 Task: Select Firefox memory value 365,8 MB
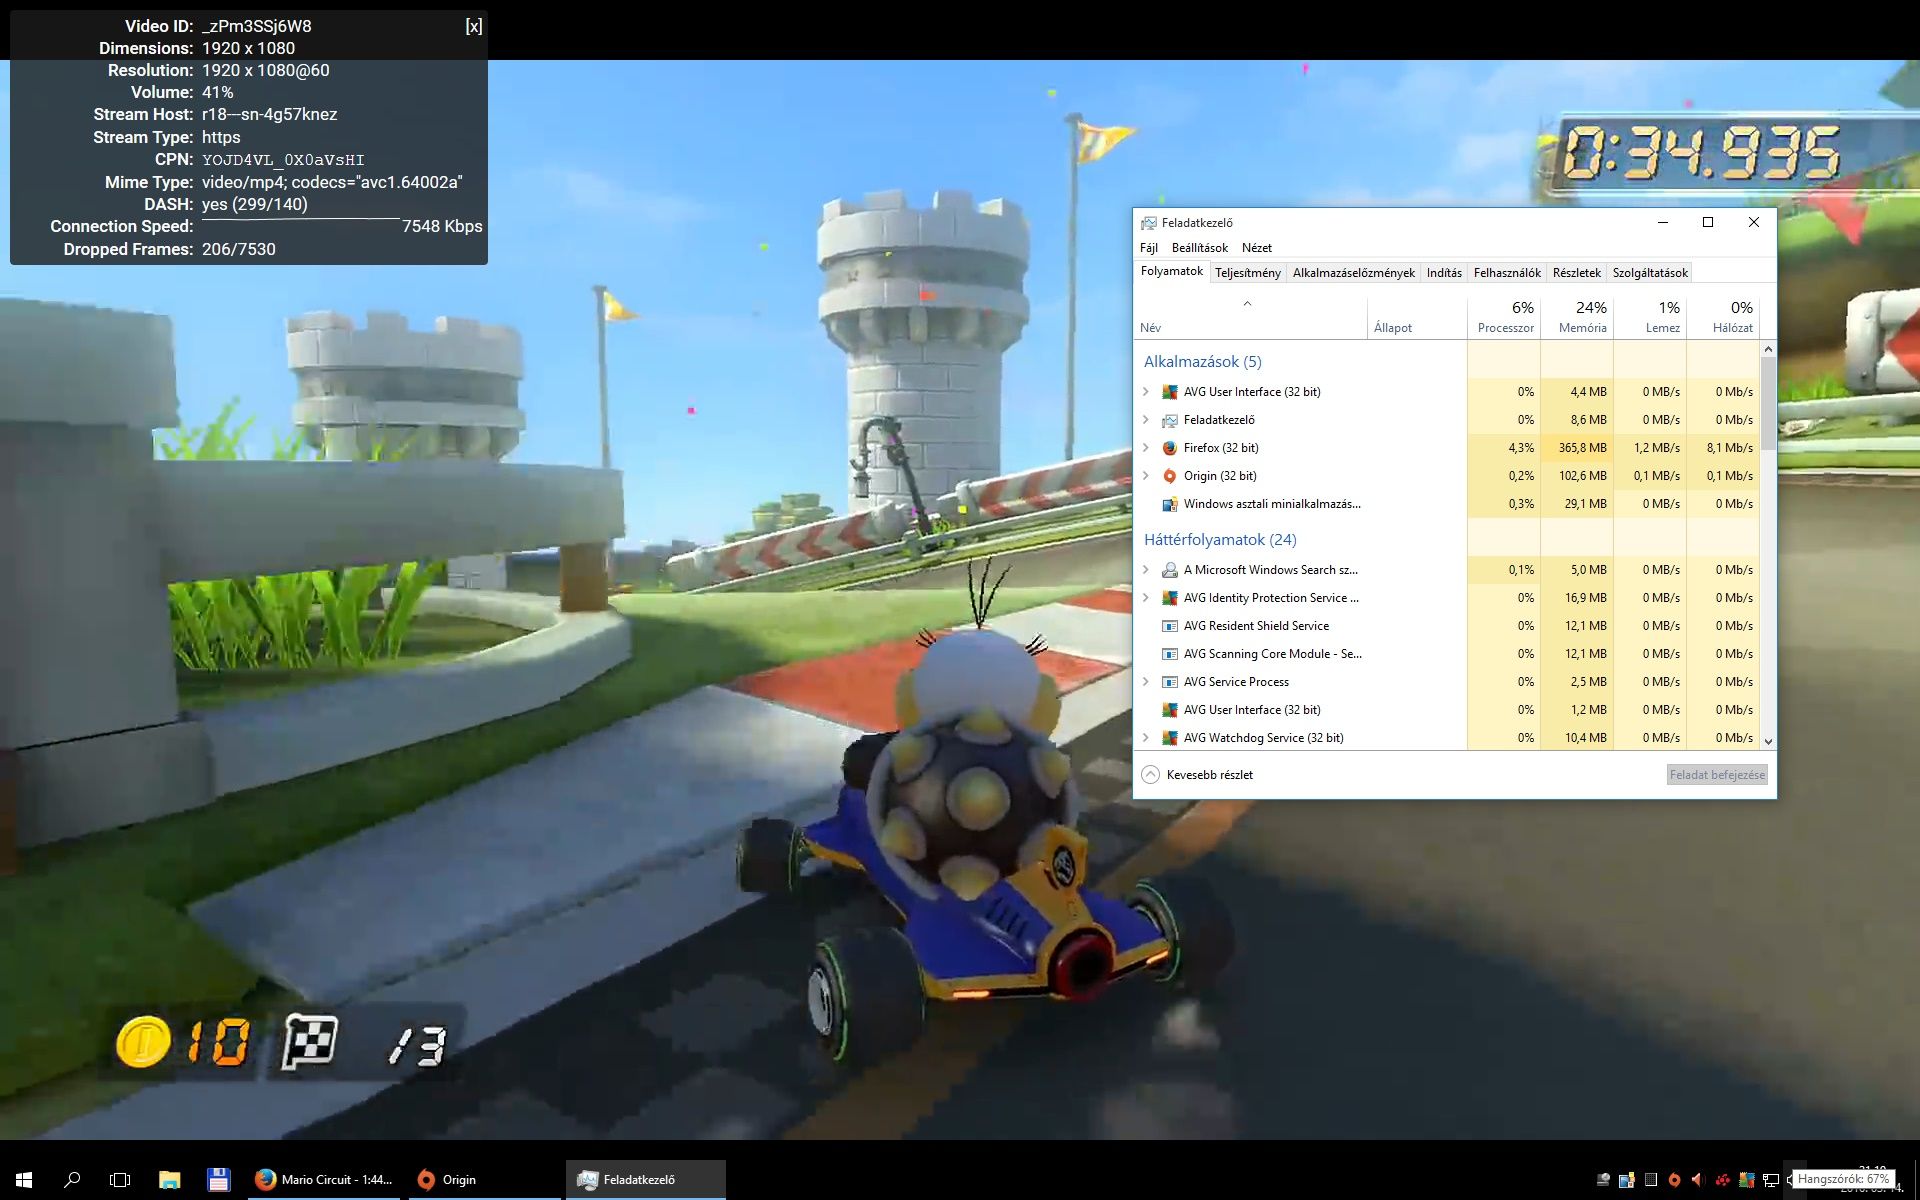click(x=1582, y=448)
